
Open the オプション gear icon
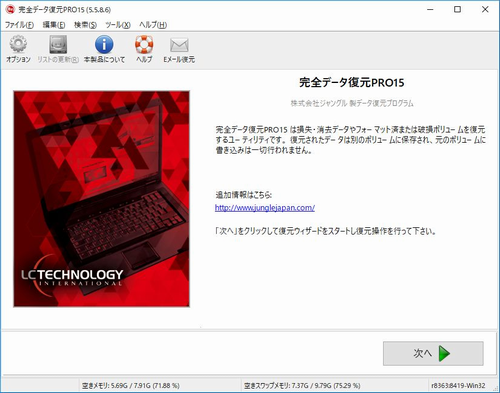[18, 44]
